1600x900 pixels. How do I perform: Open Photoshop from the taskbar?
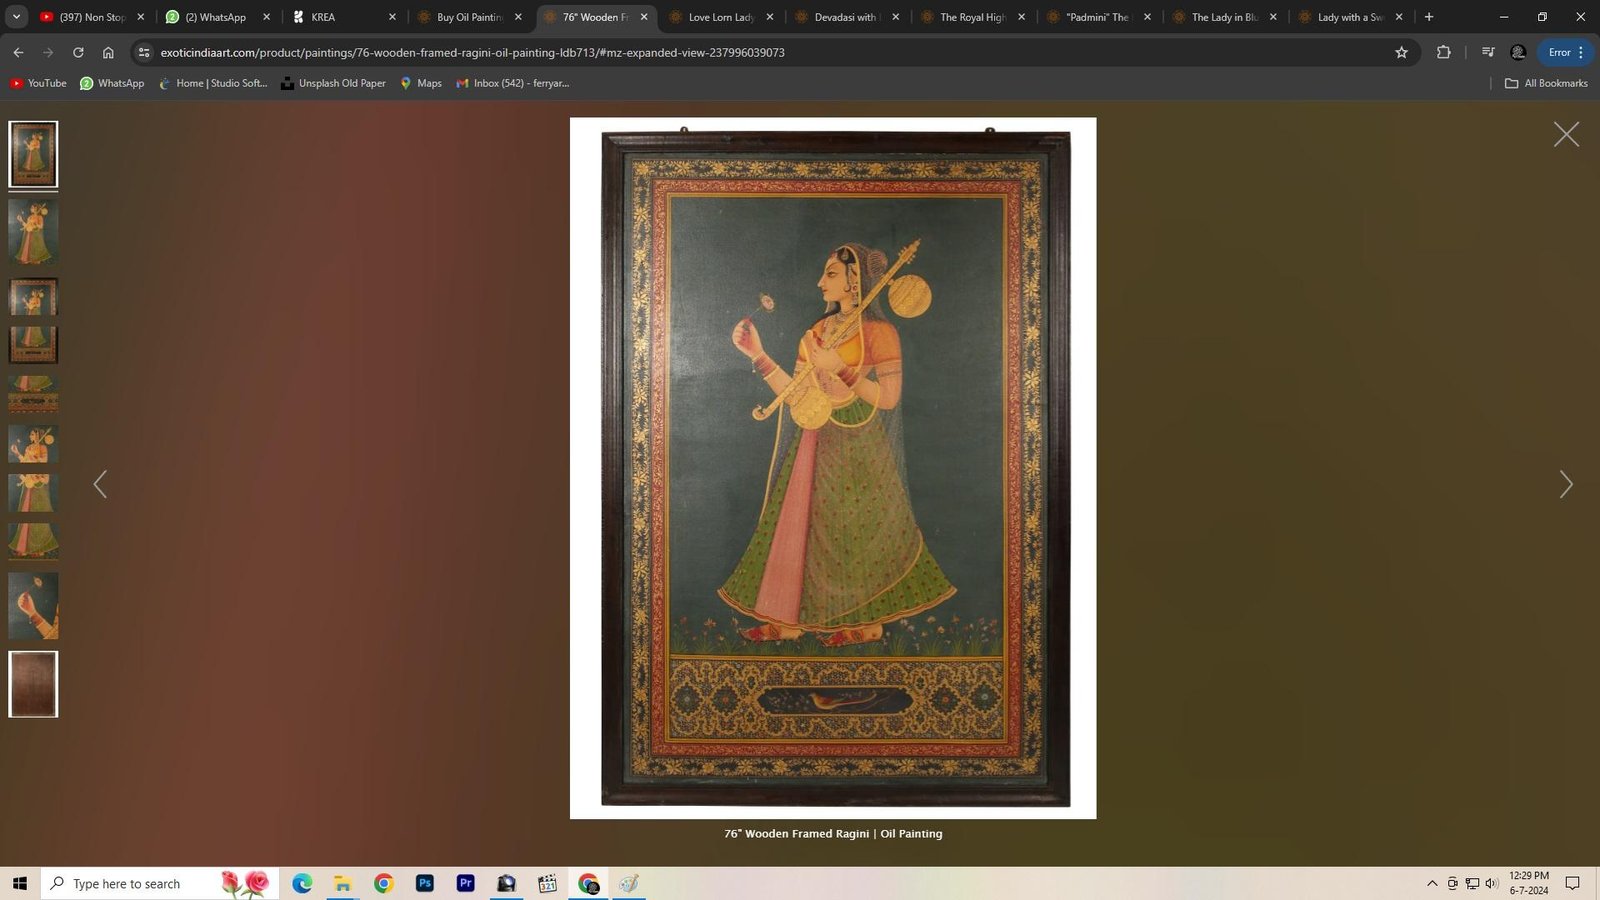coord(425,883)
